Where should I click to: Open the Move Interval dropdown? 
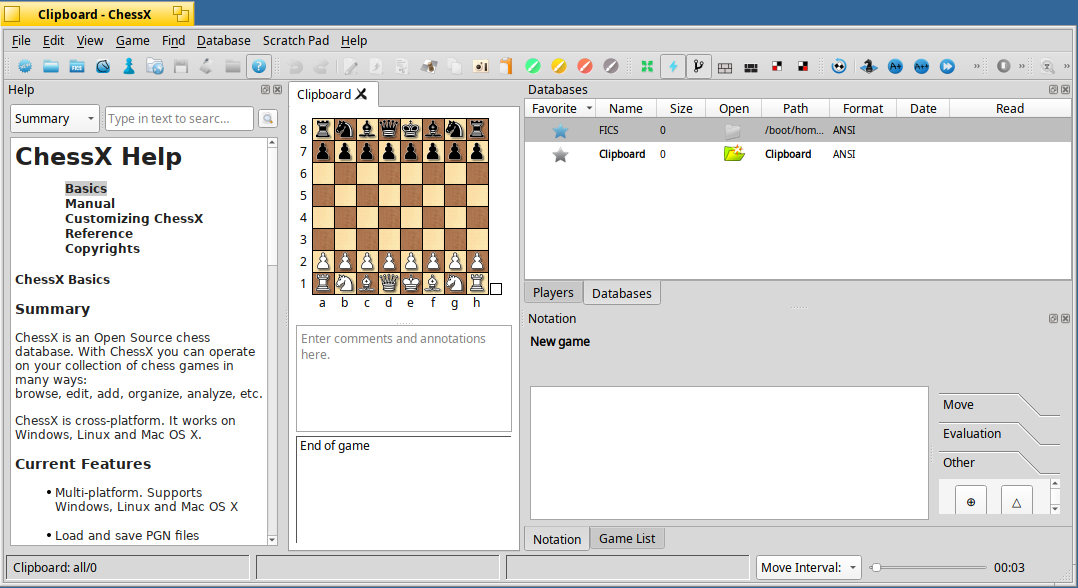pos(808,567)
